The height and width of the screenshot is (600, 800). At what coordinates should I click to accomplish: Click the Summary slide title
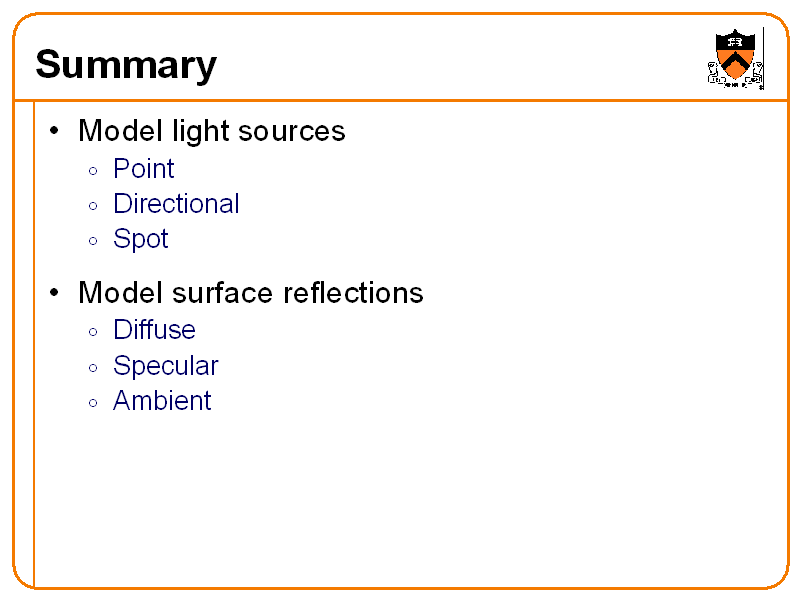126,65
